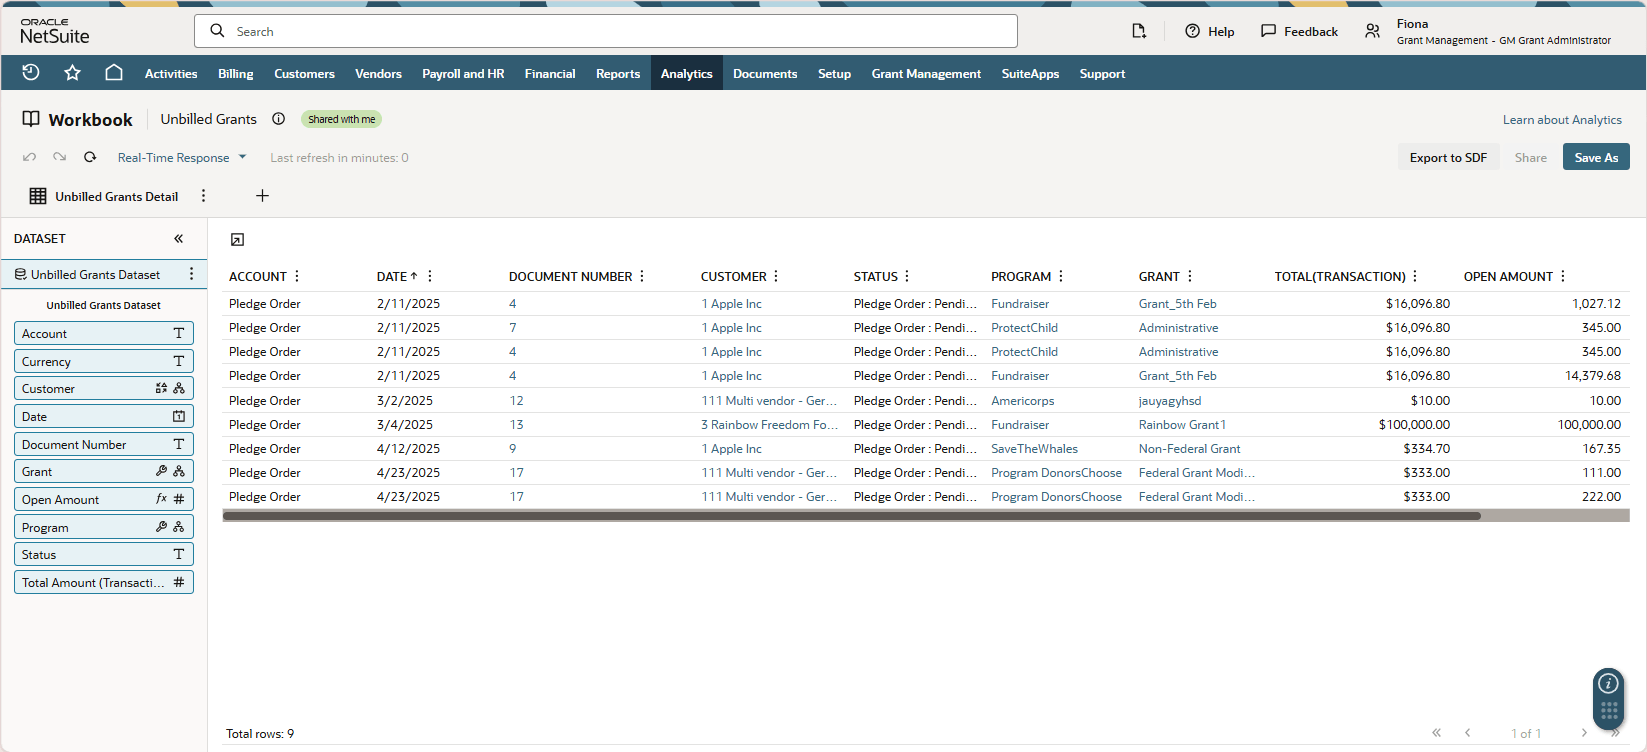
Task: Click the calendar icon on the Date field
Action: (179, 416)
